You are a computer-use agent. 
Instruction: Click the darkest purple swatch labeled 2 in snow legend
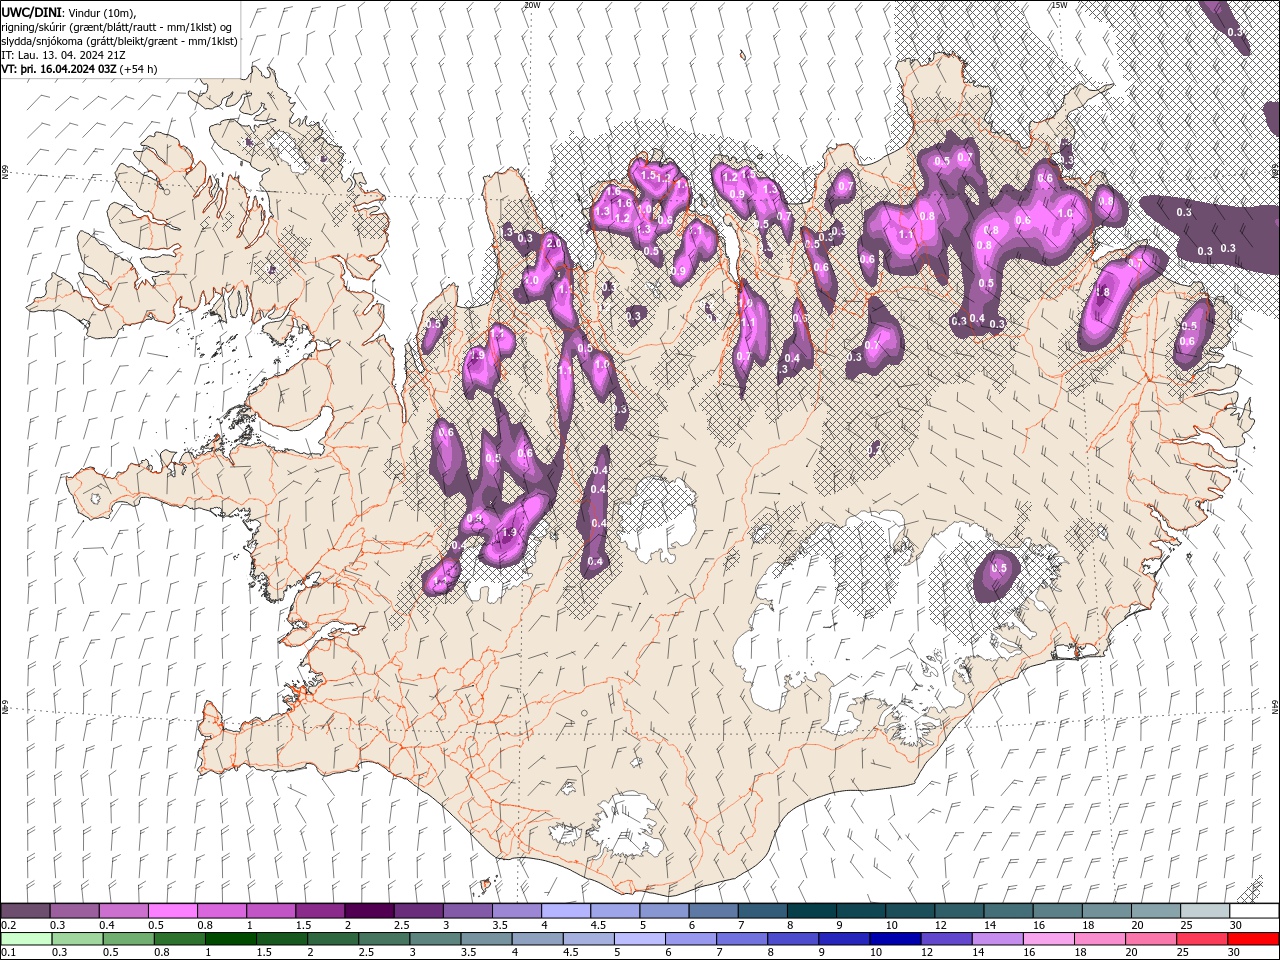(369, 911)
